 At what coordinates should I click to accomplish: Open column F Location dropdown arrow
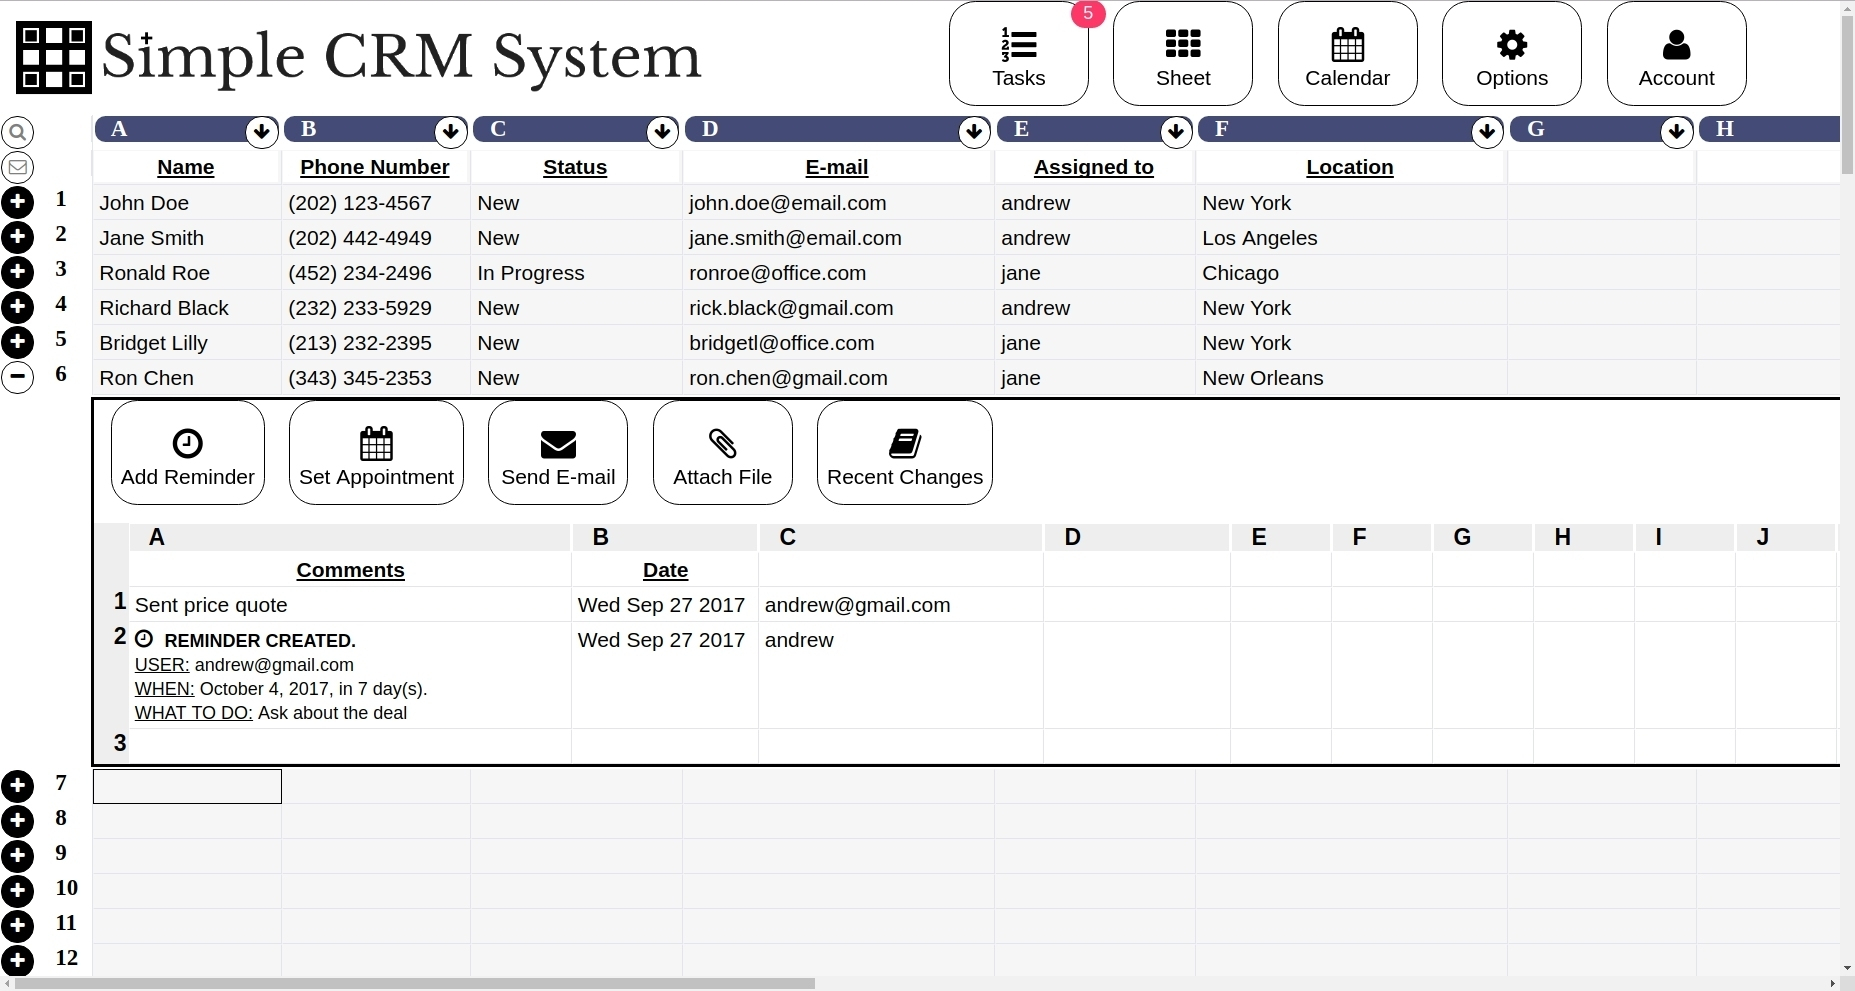pos(1487,131)
